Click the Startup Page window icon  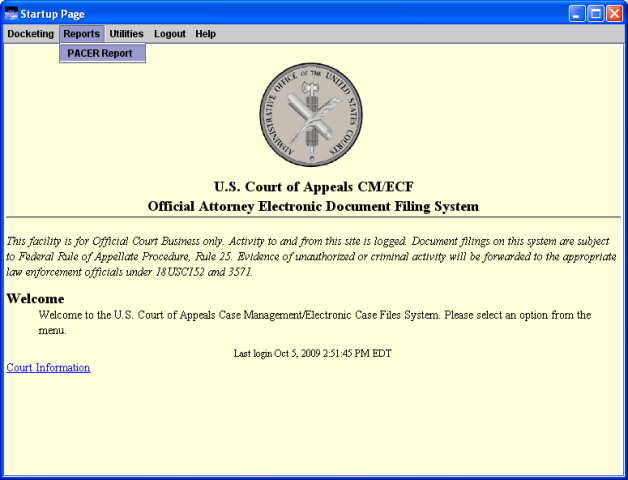point(11,14)
